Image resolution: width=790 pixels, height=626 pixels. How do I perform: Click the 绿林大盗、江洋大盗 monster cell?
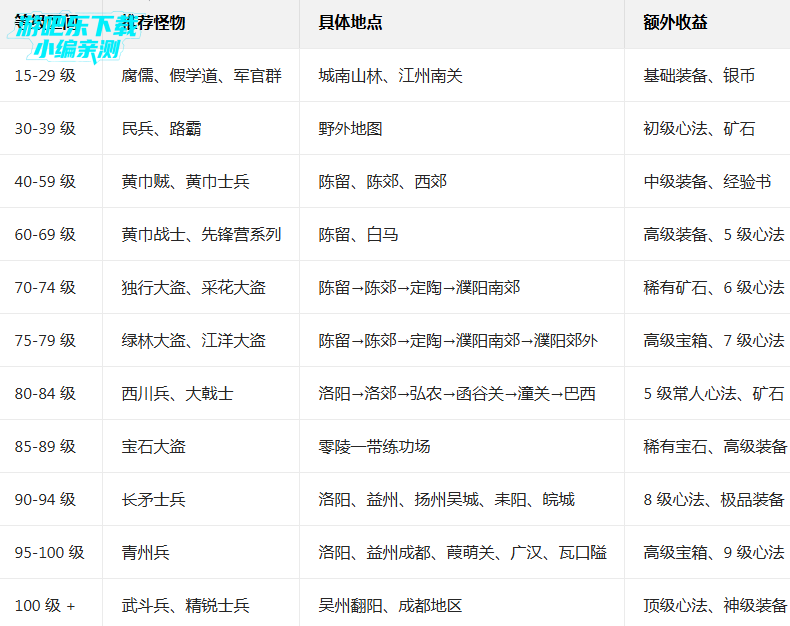193,341
